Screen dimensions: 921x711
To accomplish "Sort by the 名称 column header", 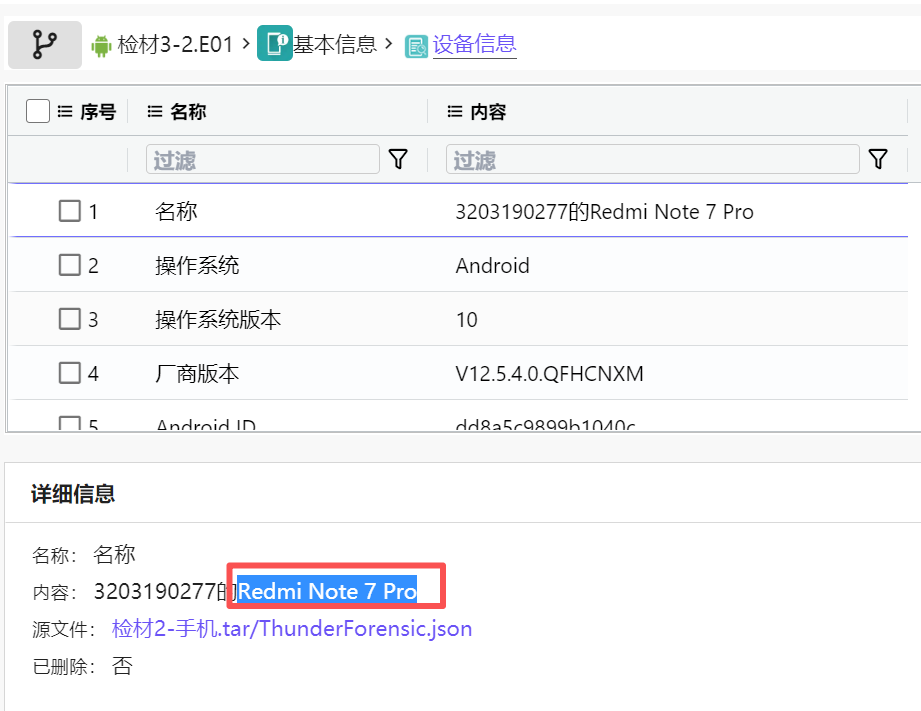I will (x=188, y=112).
